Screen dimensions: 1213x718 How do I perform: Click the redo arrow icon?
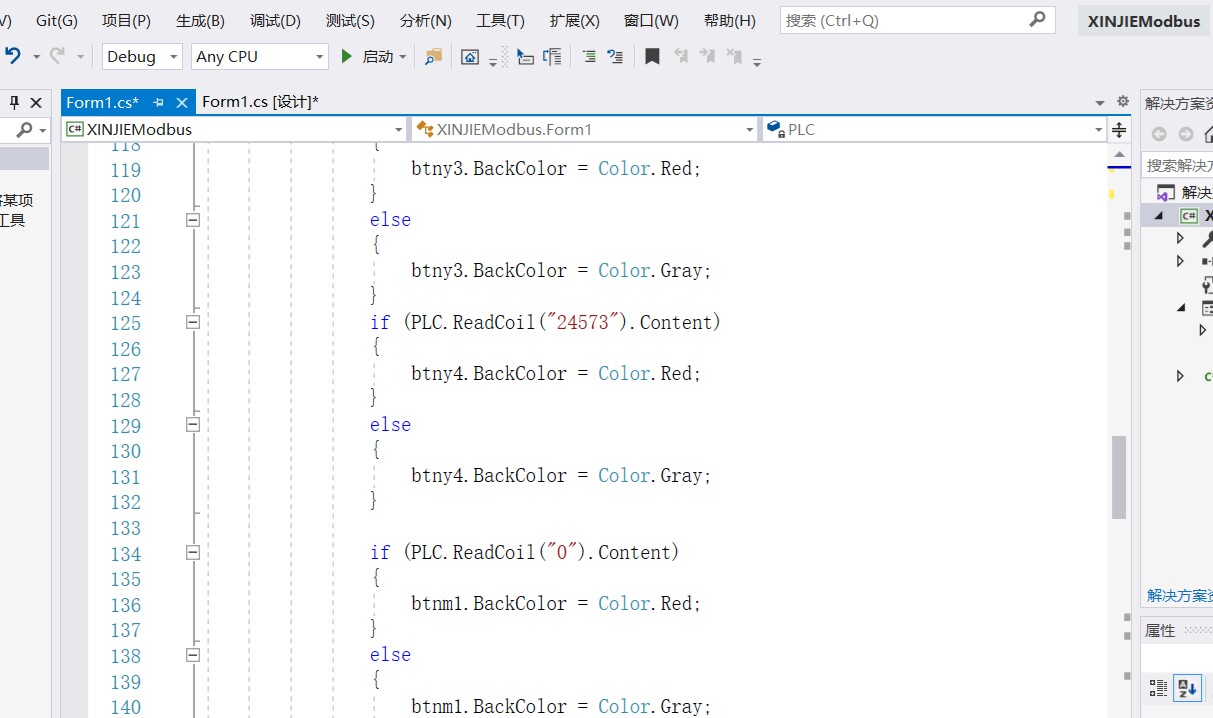[x=57, y=56]
